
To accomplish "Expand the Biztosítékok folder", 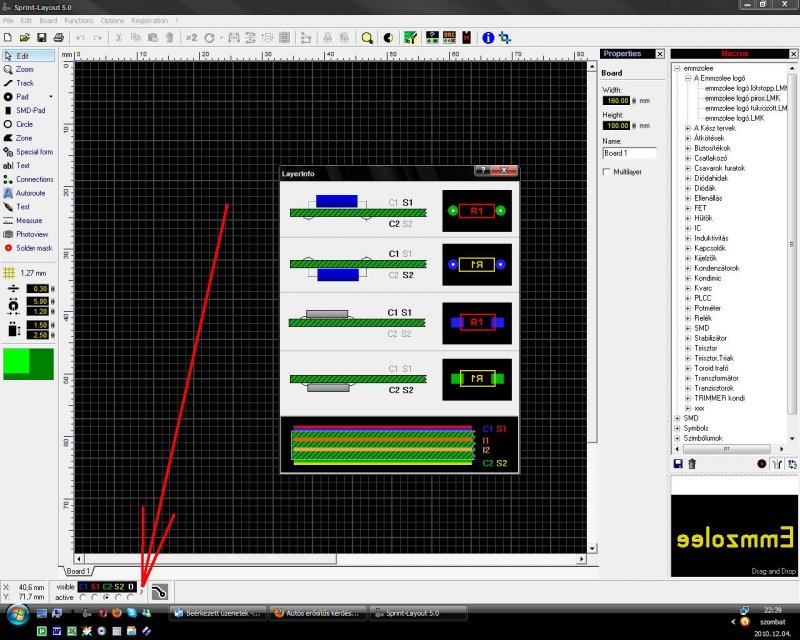I will coord(688,149).
